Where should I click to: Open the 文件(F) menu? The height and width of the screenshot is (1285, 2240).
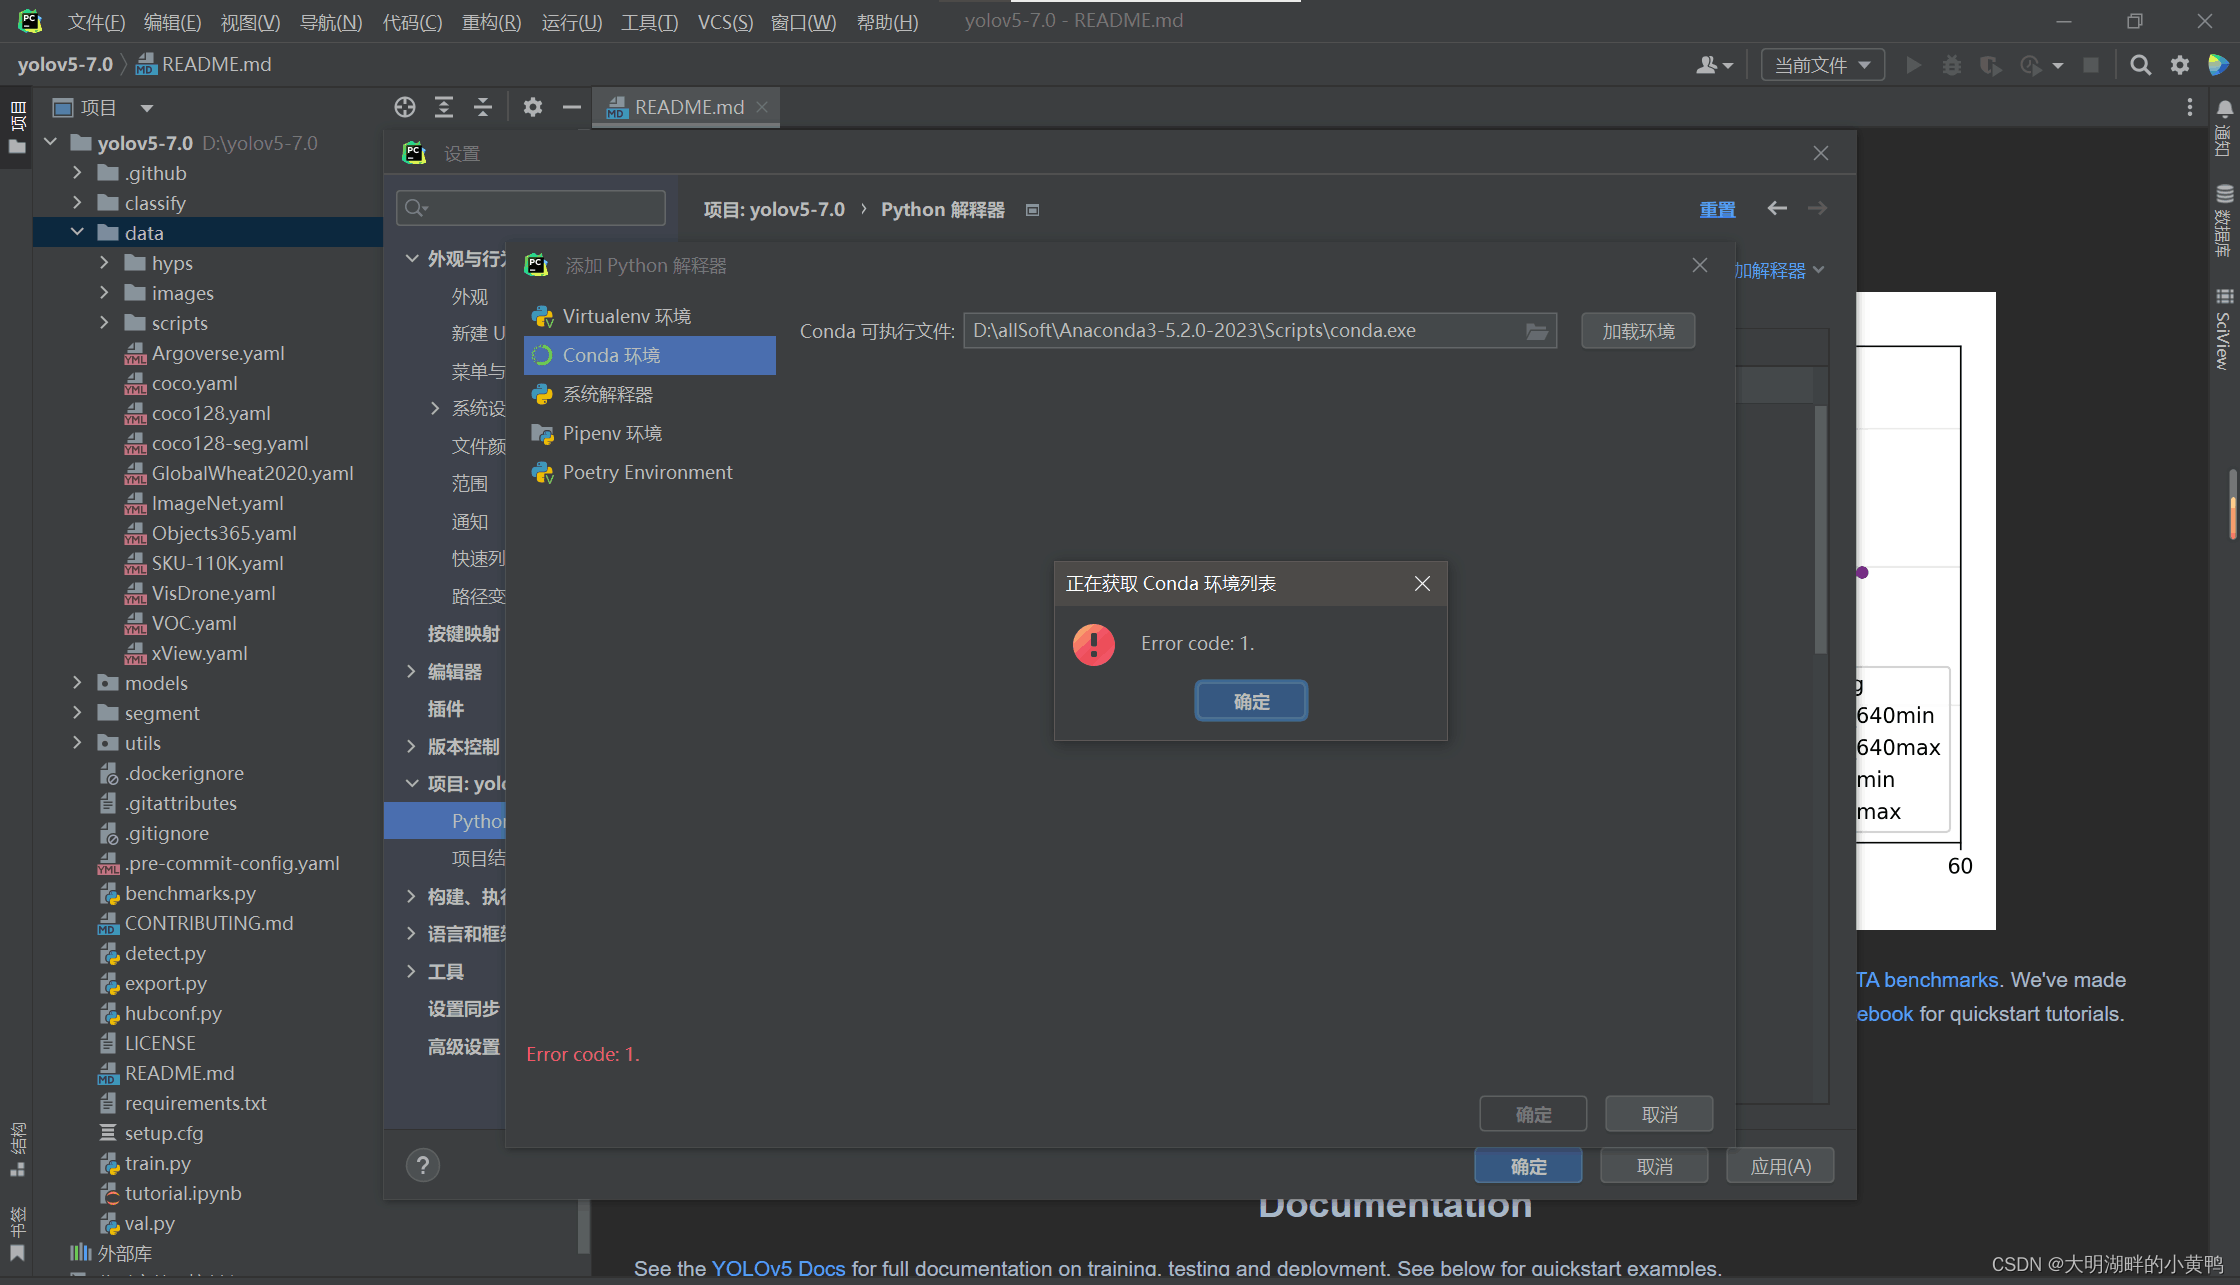(x=96, y=22)
